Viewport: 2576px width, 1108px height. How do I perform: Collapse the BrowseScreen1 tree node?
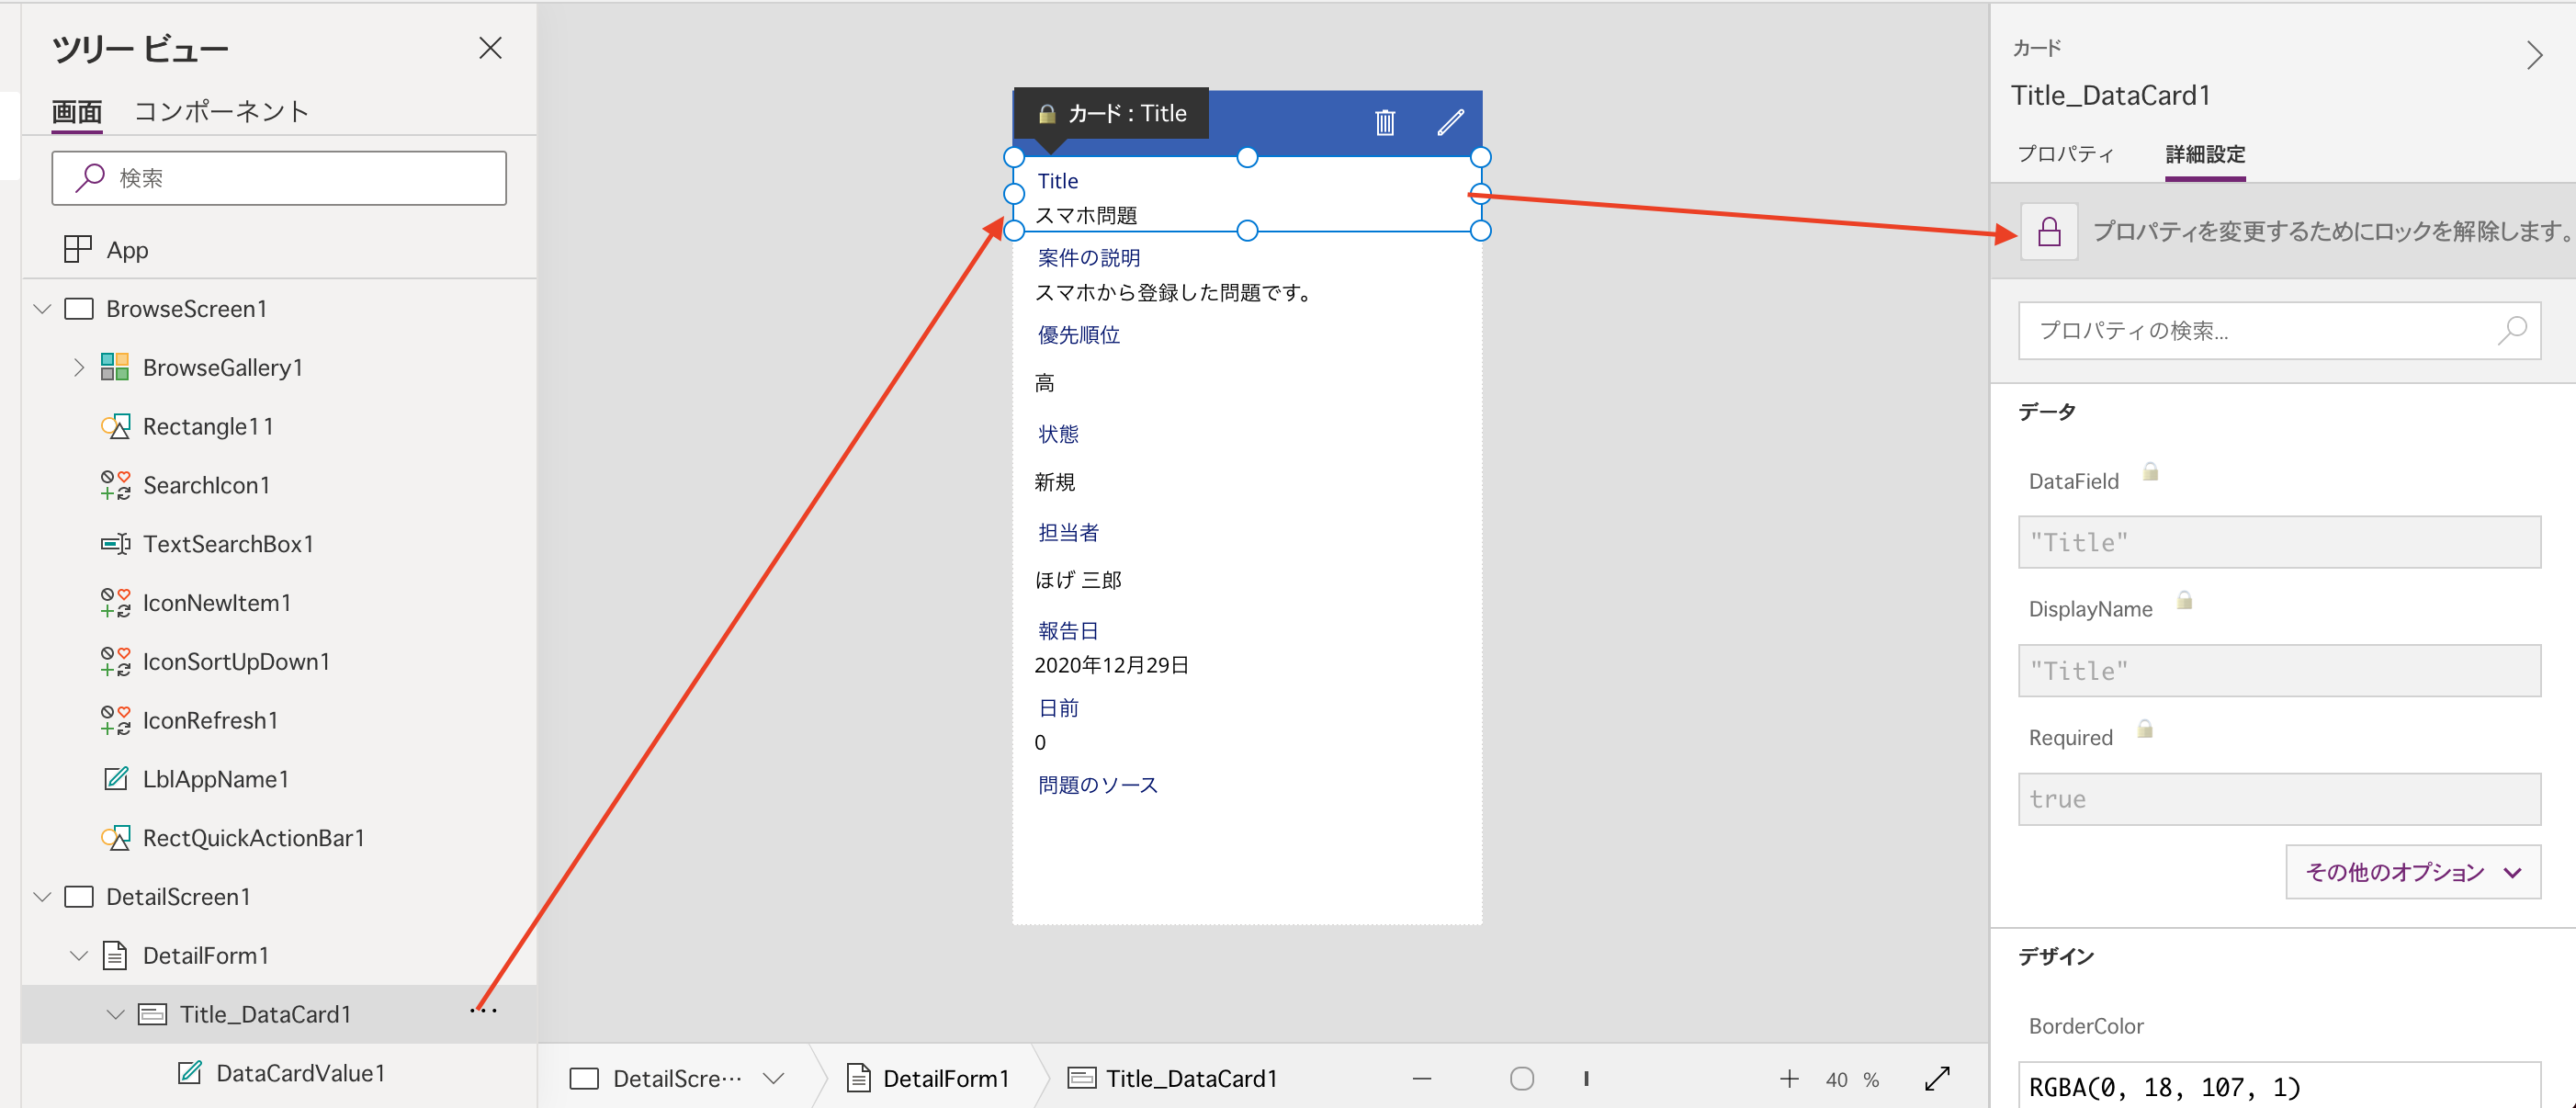pos(42,309)
